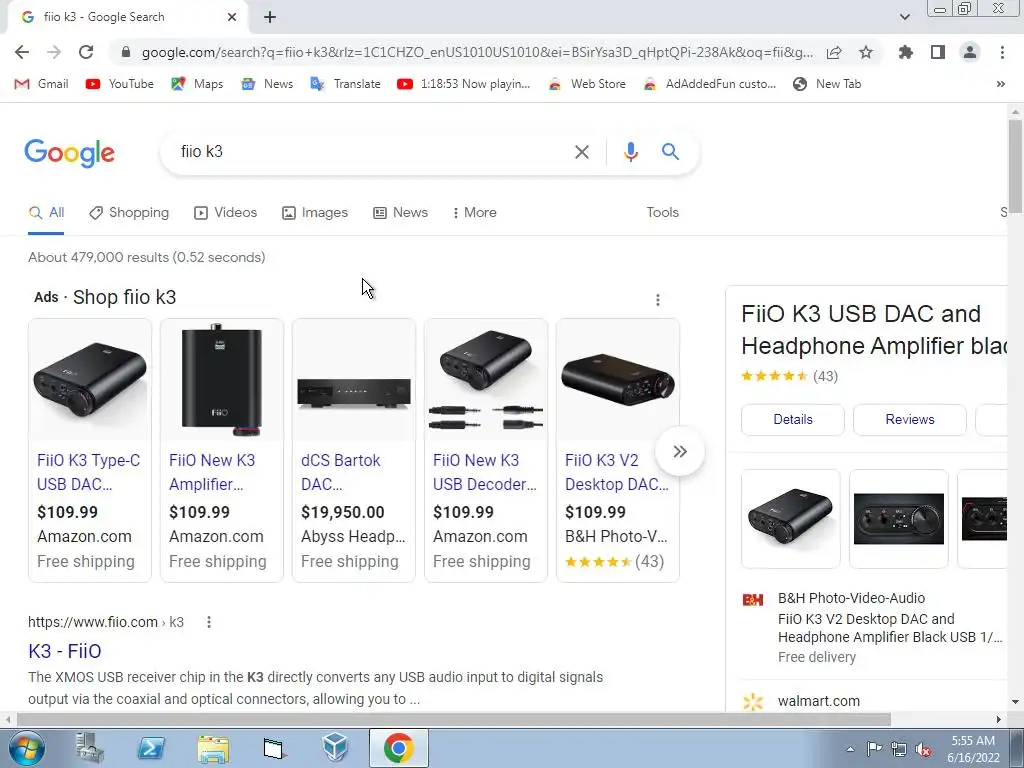
Task: Open the ads three-dot options menu
Action: click(x=658, y=300)
